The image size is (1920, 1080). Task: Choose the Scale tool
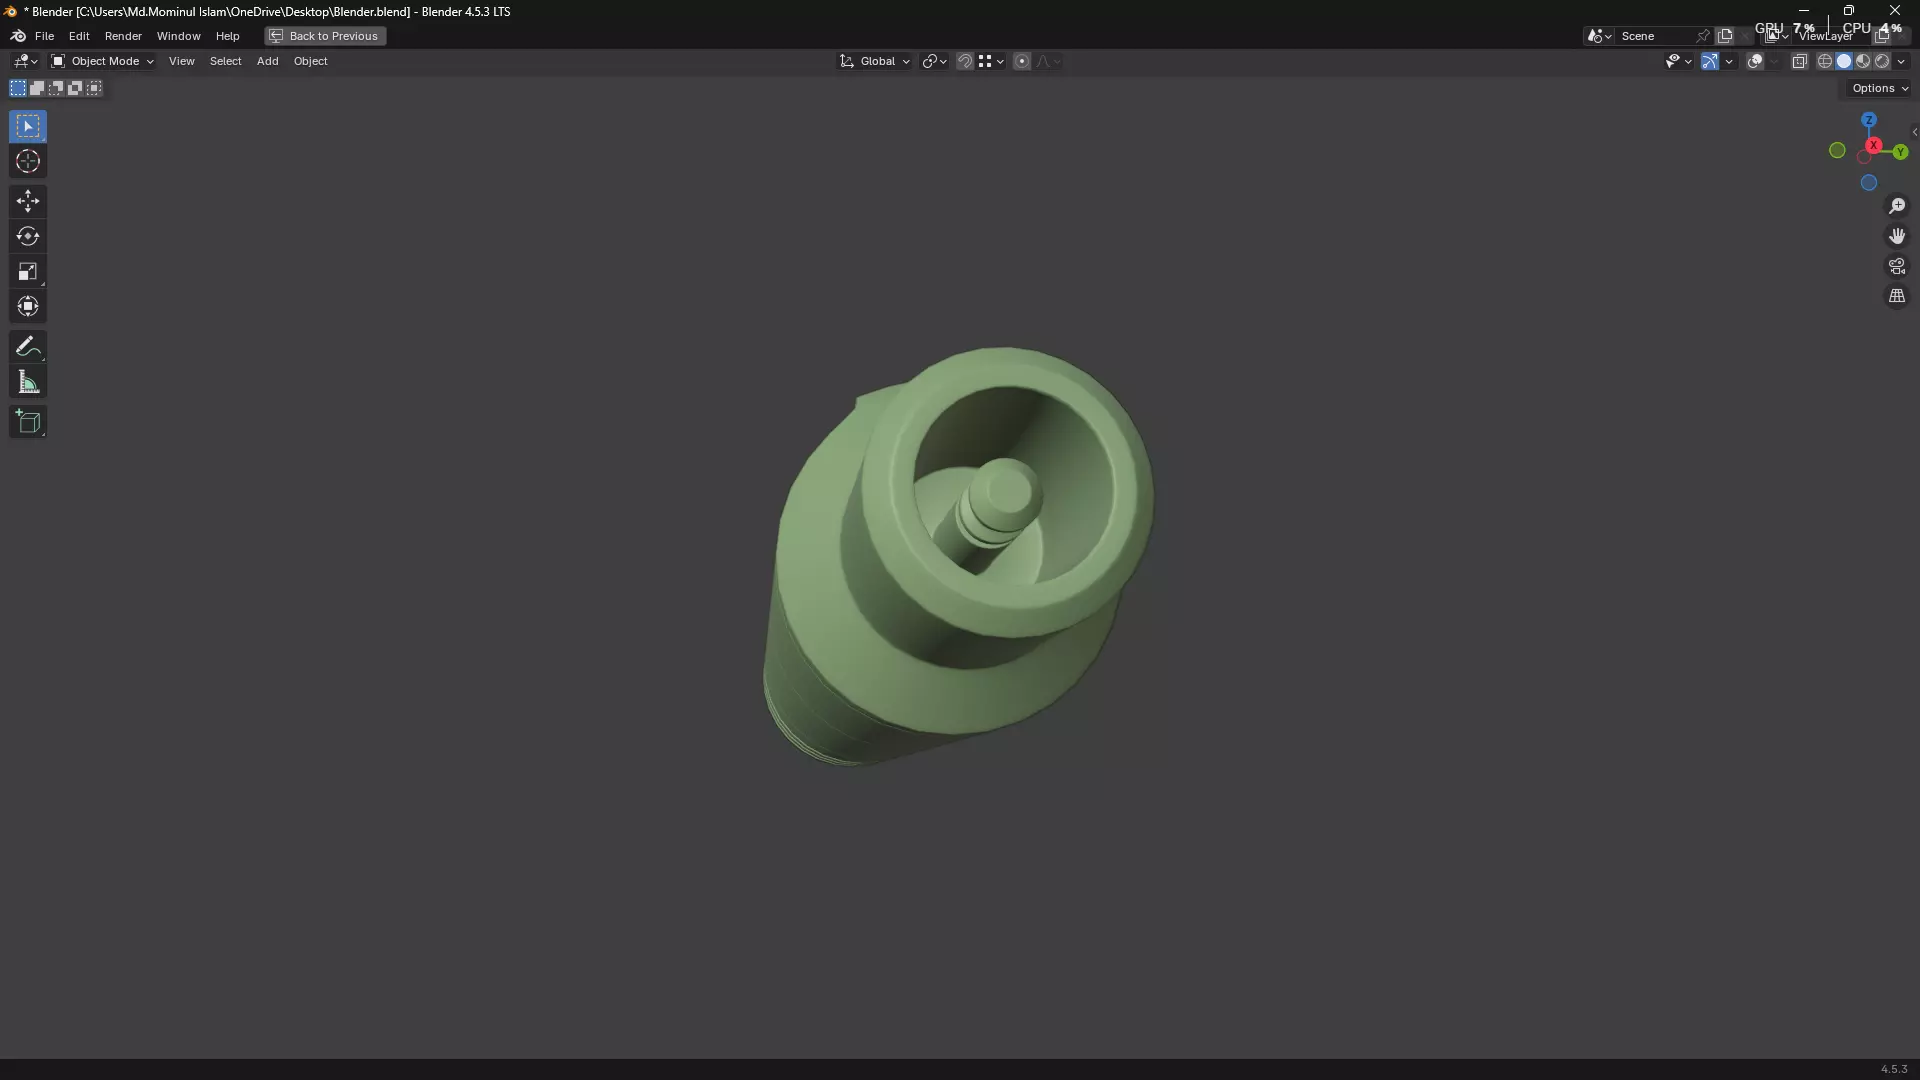[28, 272]
